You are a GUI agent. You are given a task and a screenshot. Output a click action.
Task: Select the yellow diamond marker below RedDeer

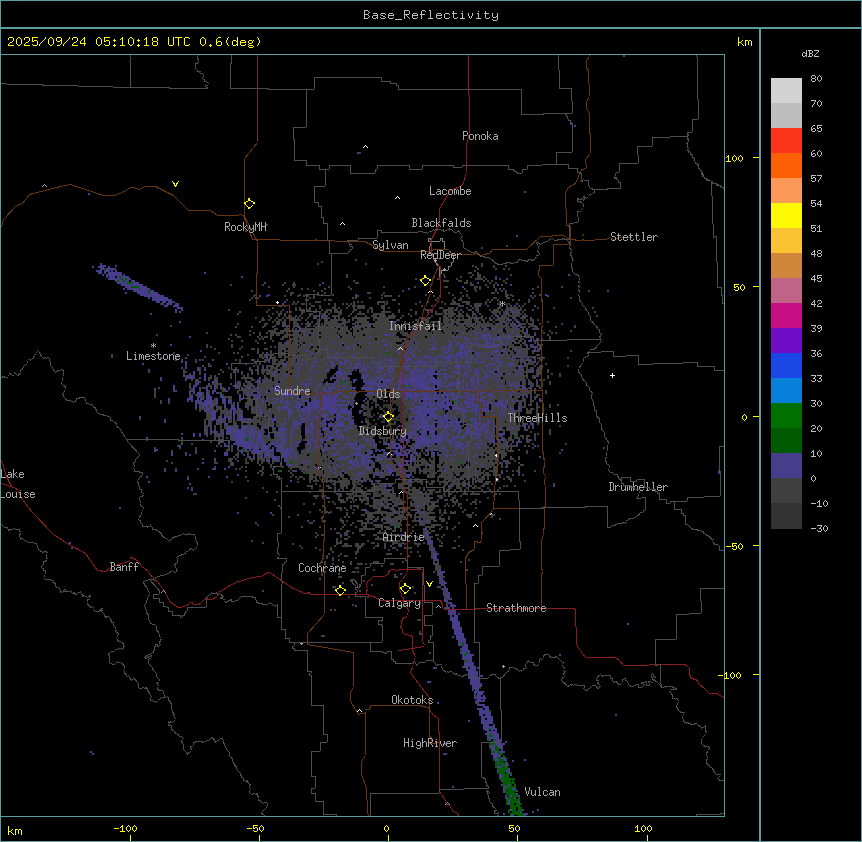[x=425, y=281]
